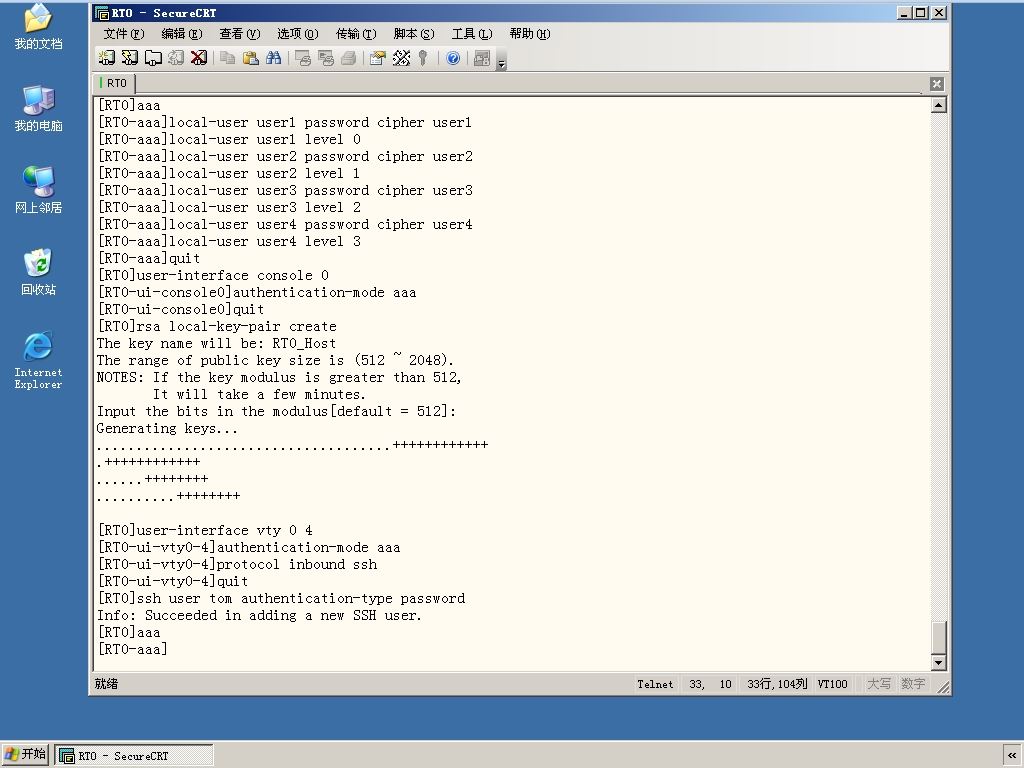Click the Find binoculars icon
The height and width of the screenshot is (768, 1024).
coord(274,58)
